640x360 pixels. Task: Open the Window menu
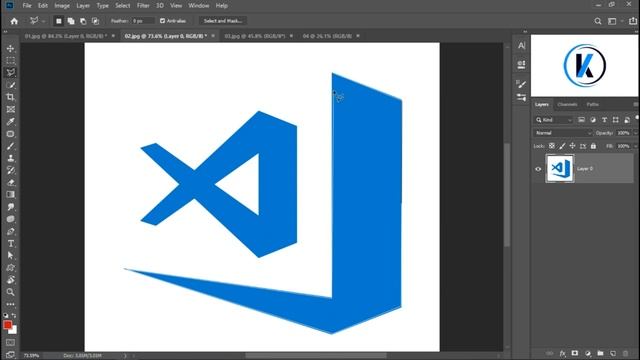[x=199, y=6]
